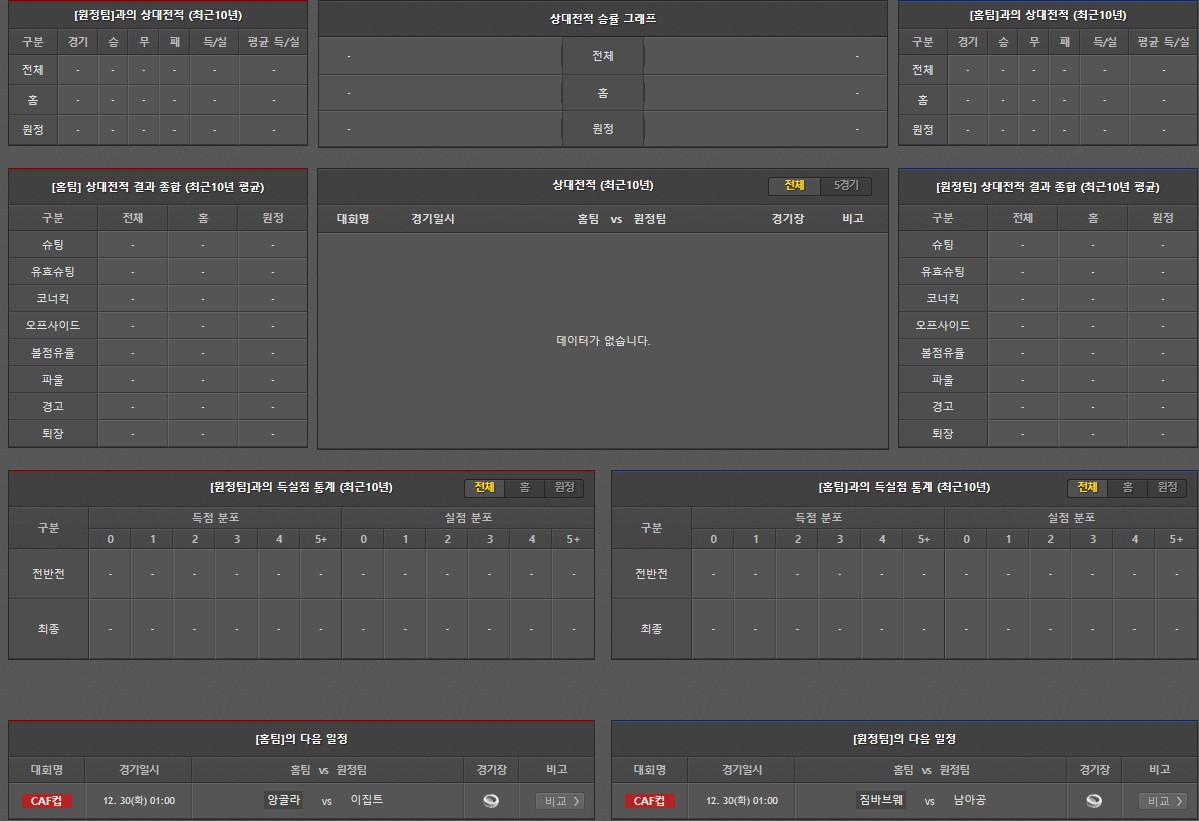Click 이집트 team name in next schedule

click(366, 800)
